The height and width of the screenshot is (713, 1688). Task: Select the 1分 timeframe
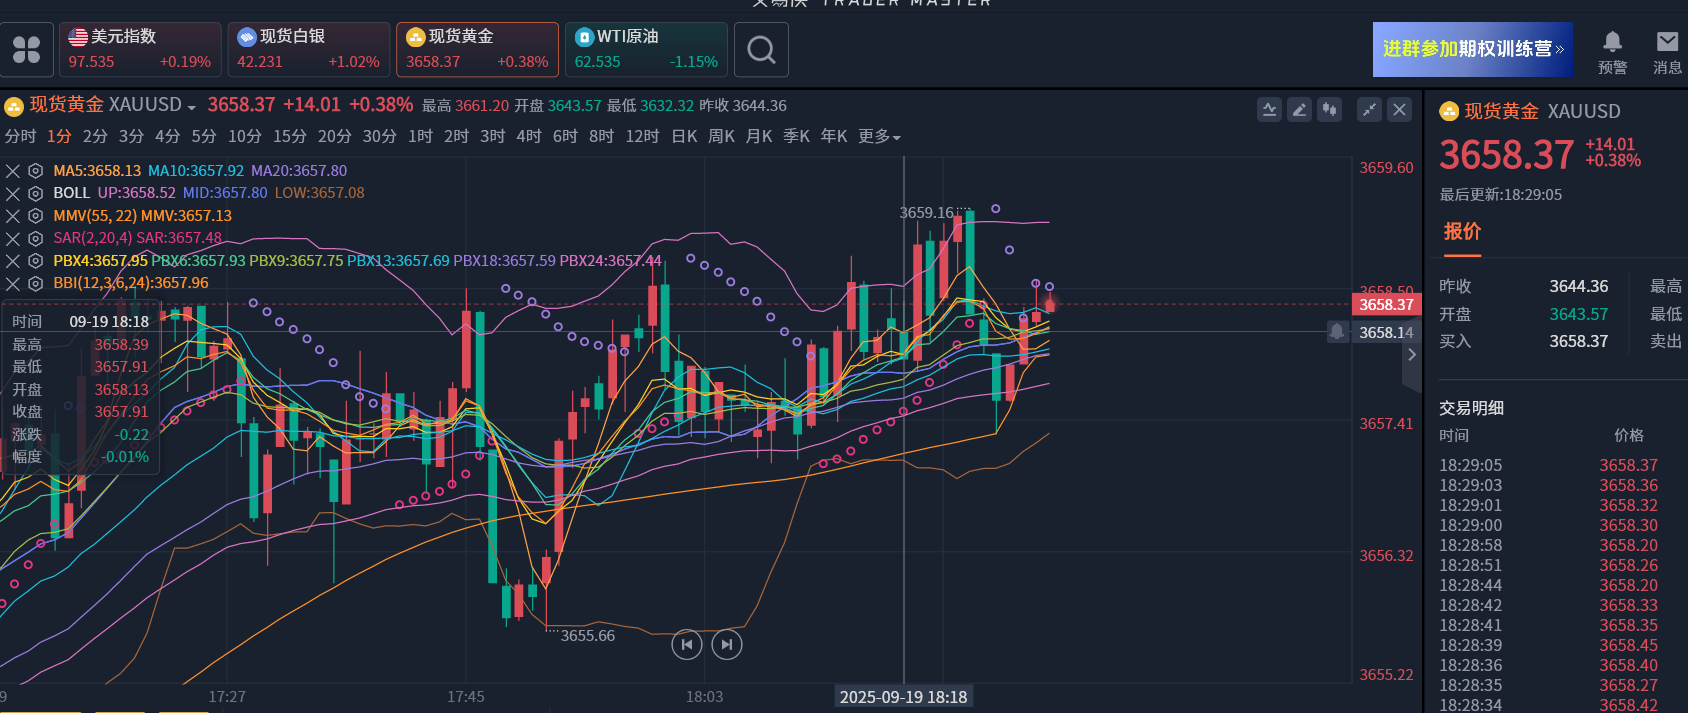pos(59,136)
